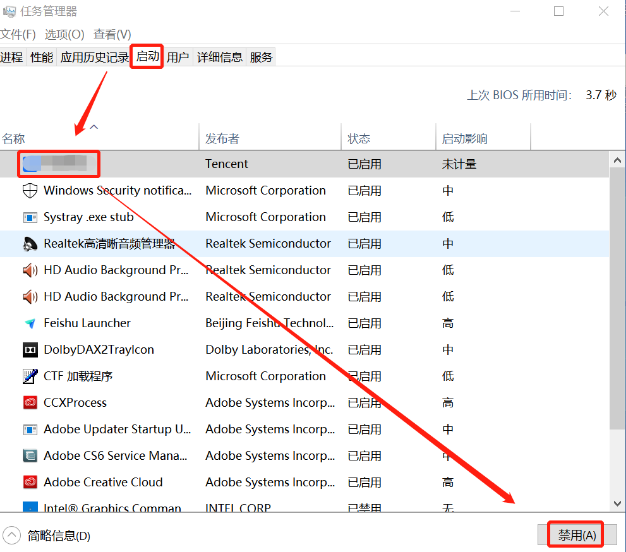Click the 禁用(A) button
Viewport: 626px width, 552px height.
(576, 535)
